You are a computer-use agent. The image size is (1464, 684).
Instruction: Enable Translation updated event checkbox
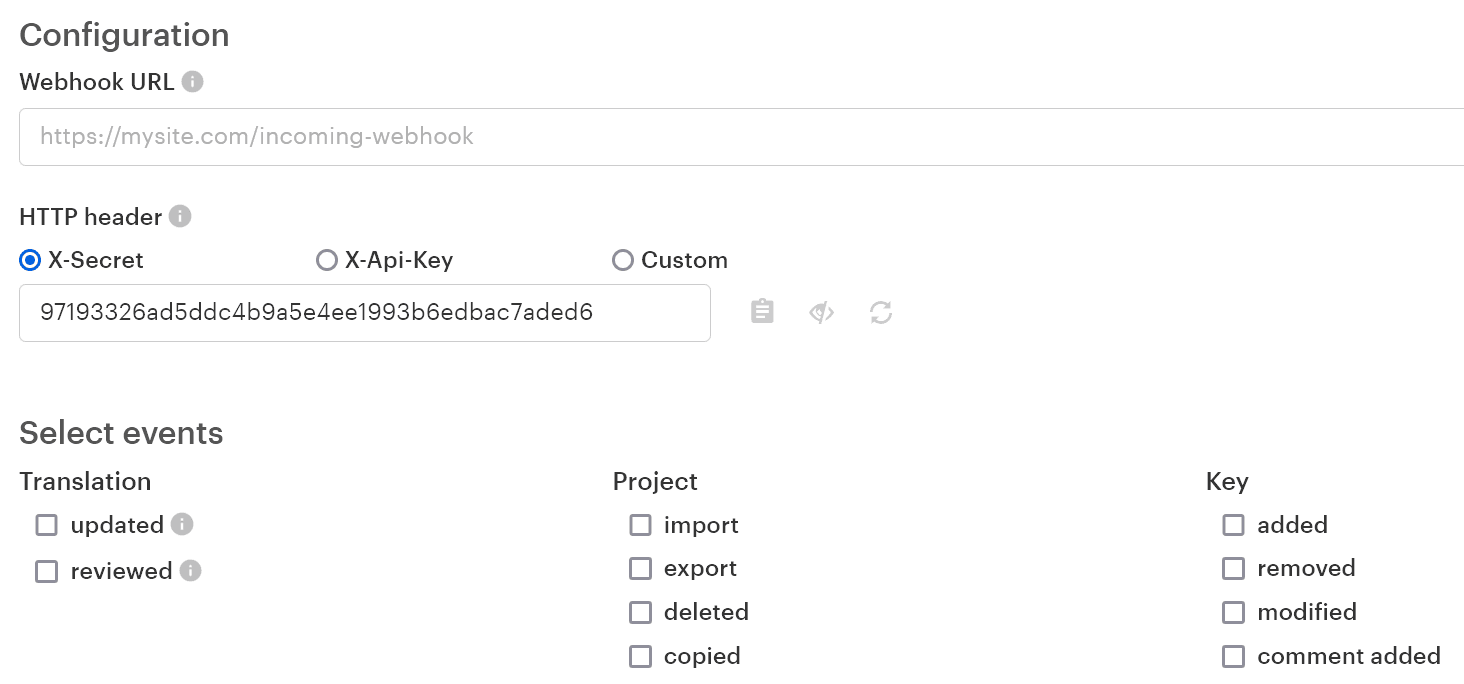46,525
